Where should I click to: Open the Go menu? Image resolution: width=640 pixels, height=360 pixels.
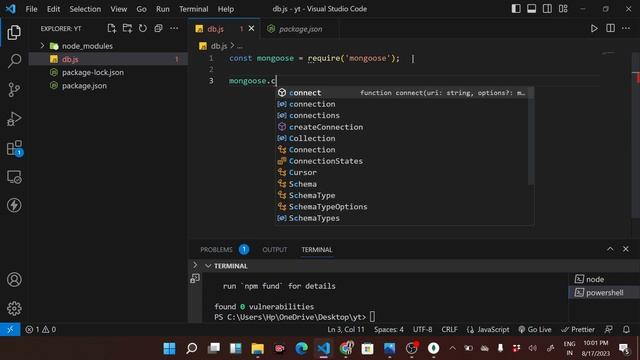coord(141,9)
